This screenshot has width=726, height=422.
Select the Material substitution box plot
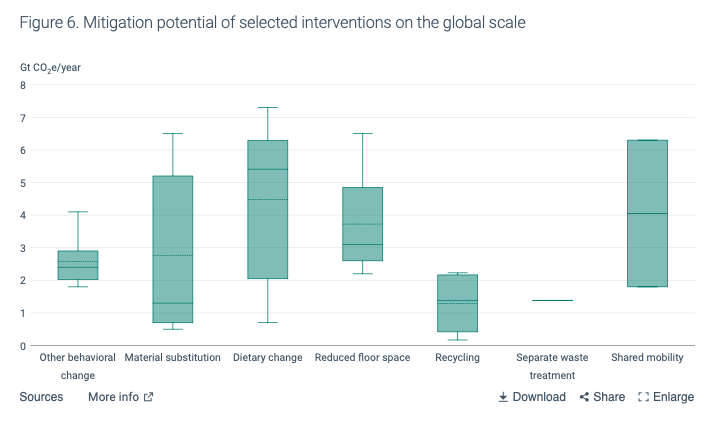(x=173, y=249)
